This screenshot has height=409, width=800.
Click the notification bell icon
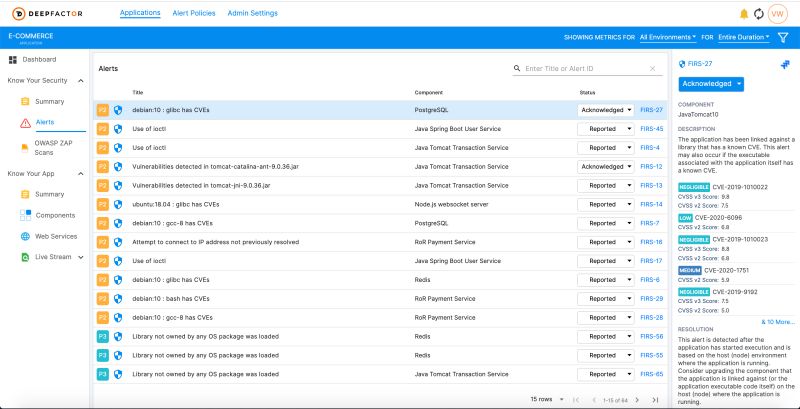coord(744,14)
